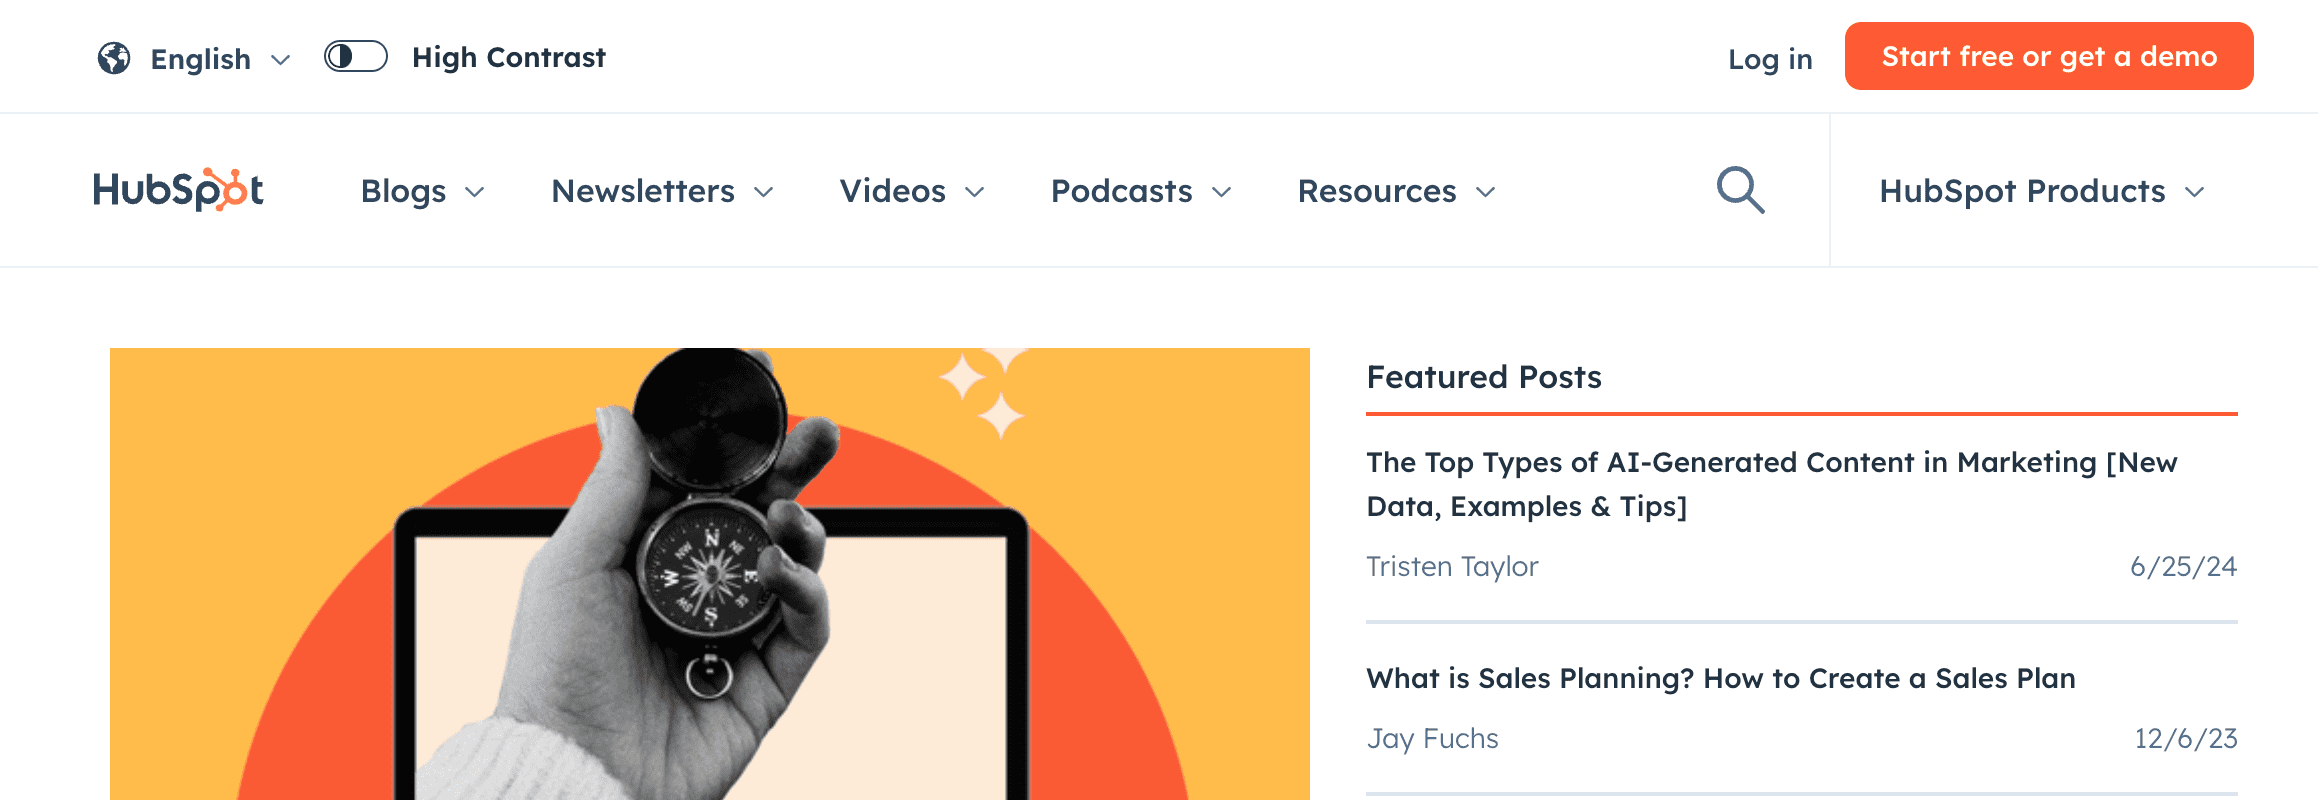Image resolution: width=2318 pixels, height=800 pixels.
Task: Expand the Newsletters menu
Action: [x=662, y=191]
